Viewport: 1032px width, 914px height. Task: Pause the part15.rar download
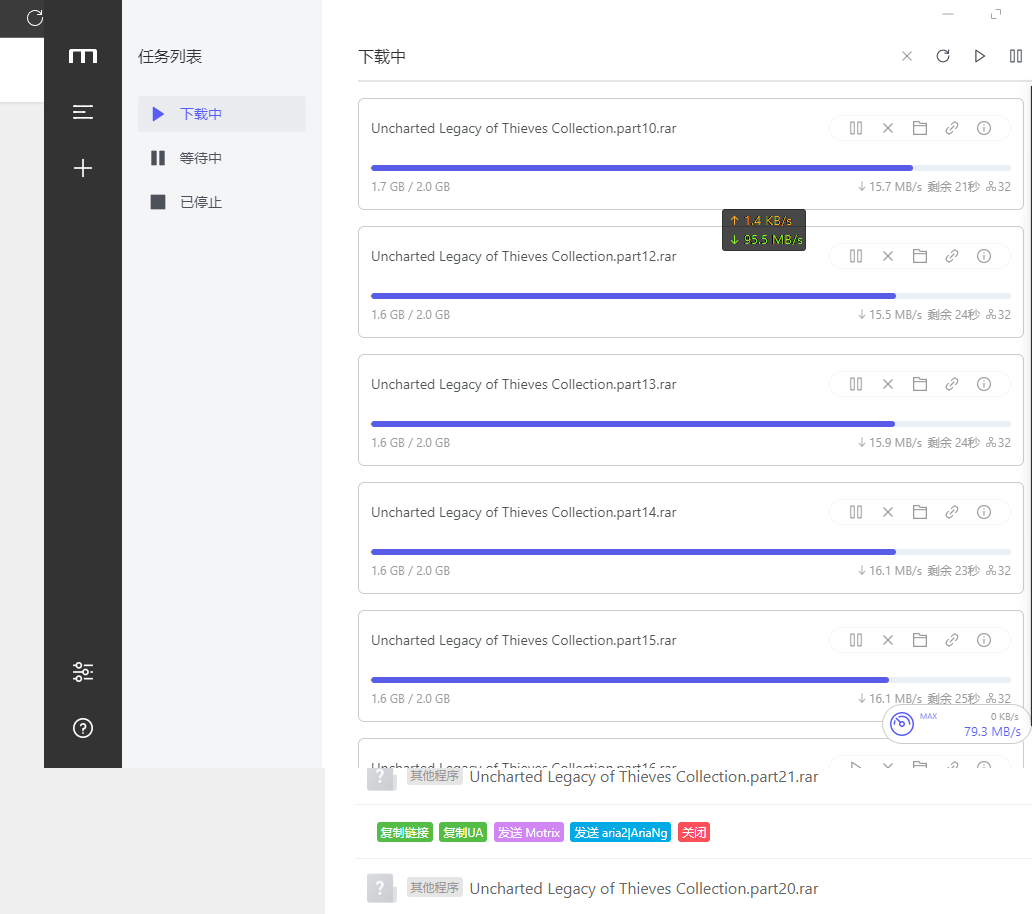point(856,640)
